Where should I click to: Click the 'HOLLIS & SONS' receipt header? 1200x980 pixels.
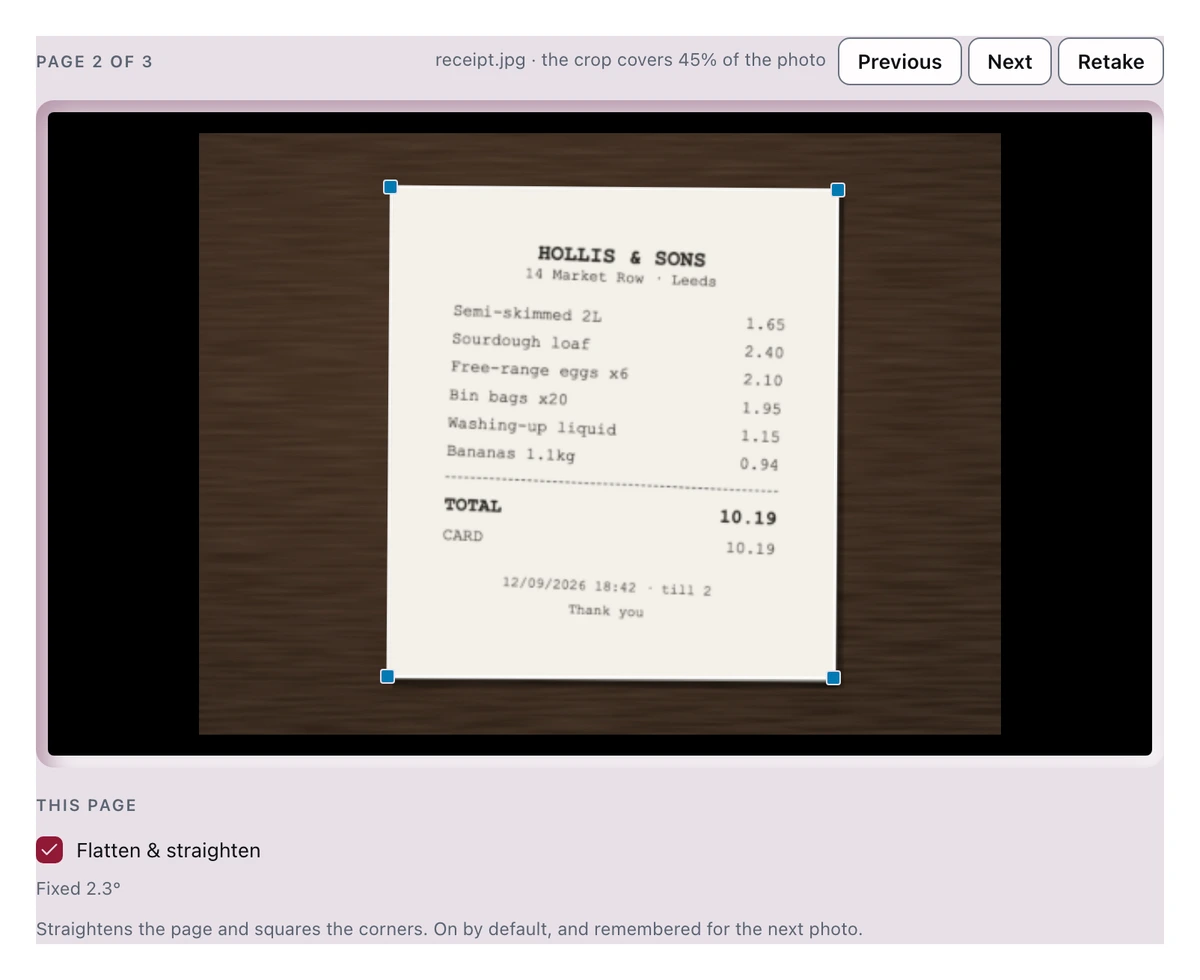[x=622, y=257]
